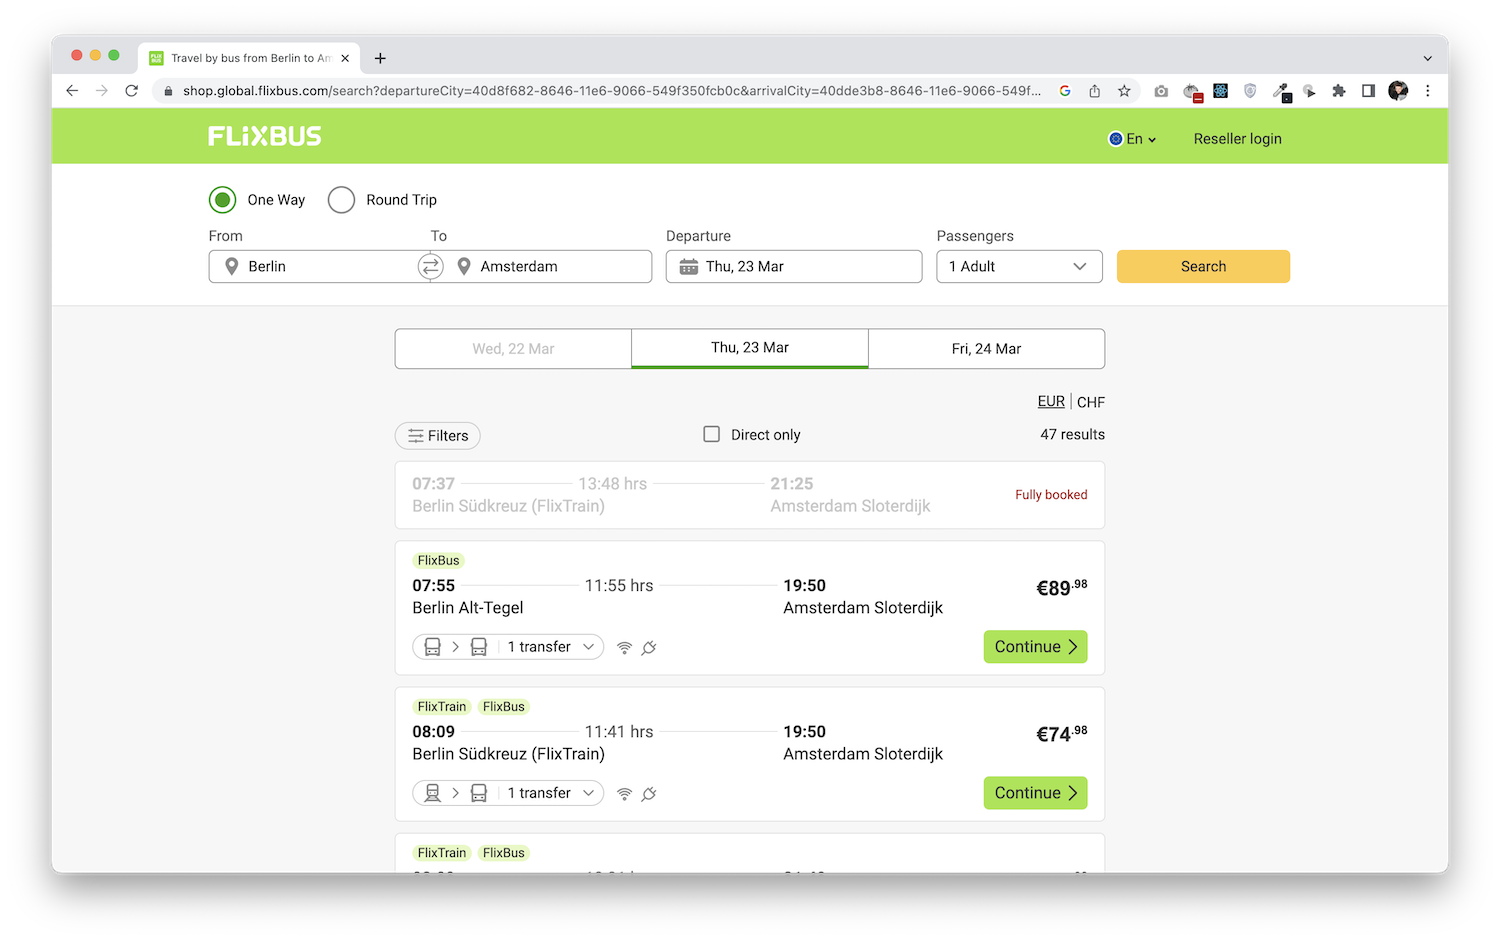Click the power outlet icon on the 08:09 trip
Image resolution: width=1500 pixels, height=941 pixels.
pos(649,793)
